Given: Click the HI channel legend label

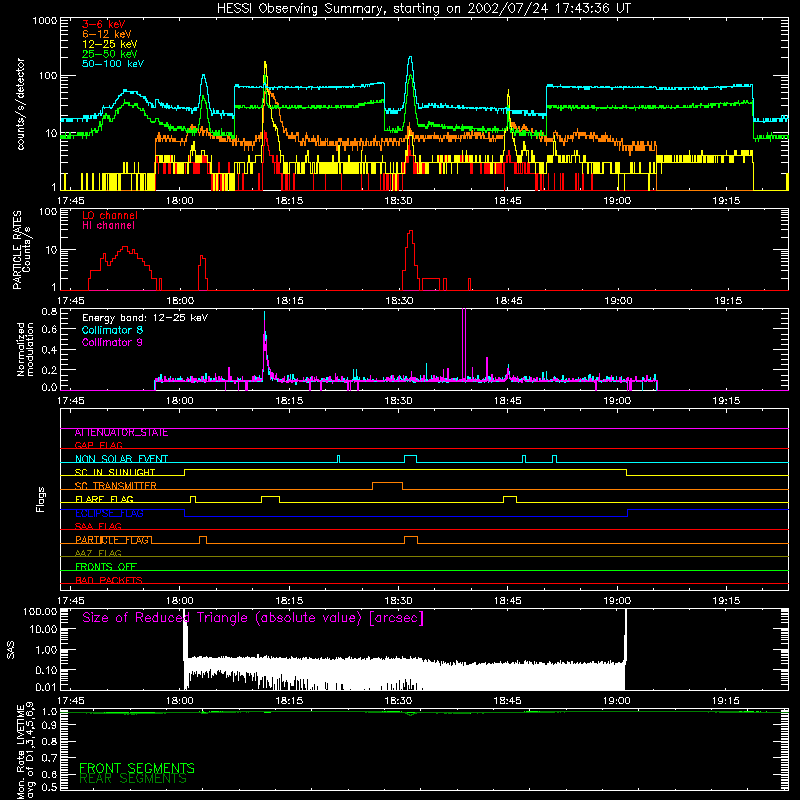Looking at the screenshot, I should point(109,226).
